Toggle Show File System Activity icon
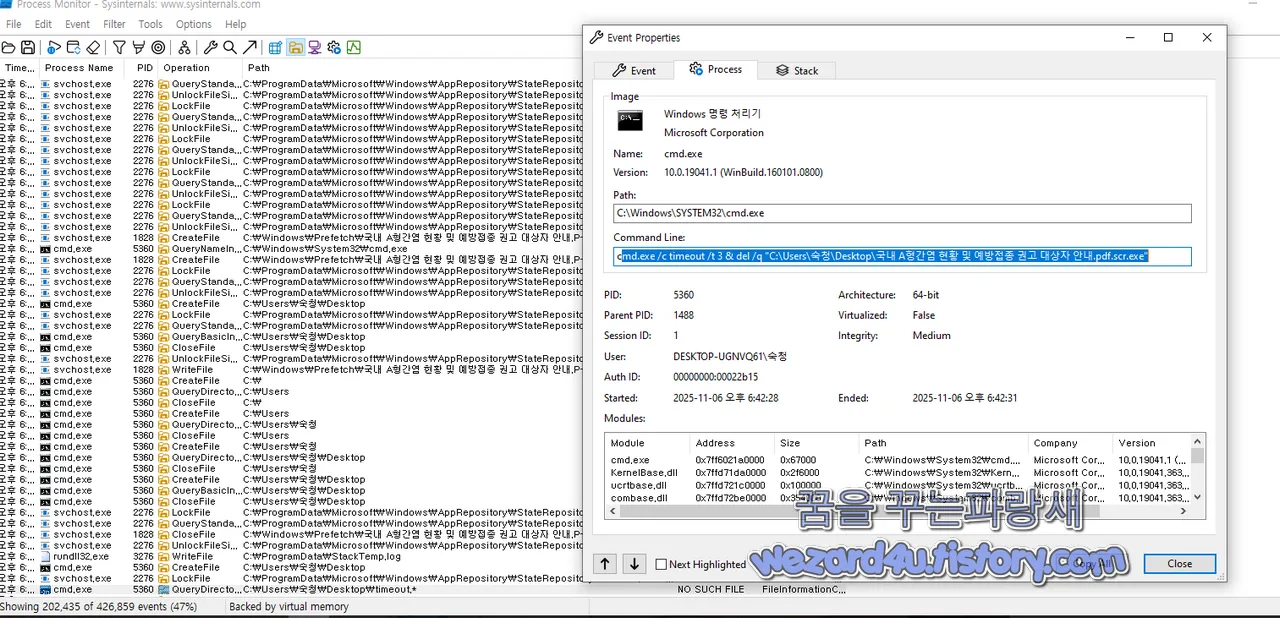This screenshot has height=618, width=1280. (x=296, y=47)
